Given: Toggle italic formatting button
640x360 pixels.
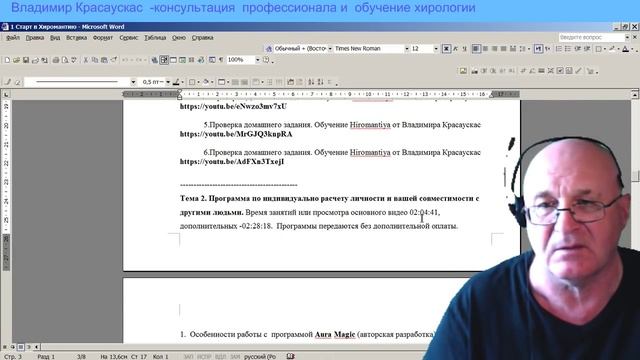Looking at the screenshot, I should [456, 49].
